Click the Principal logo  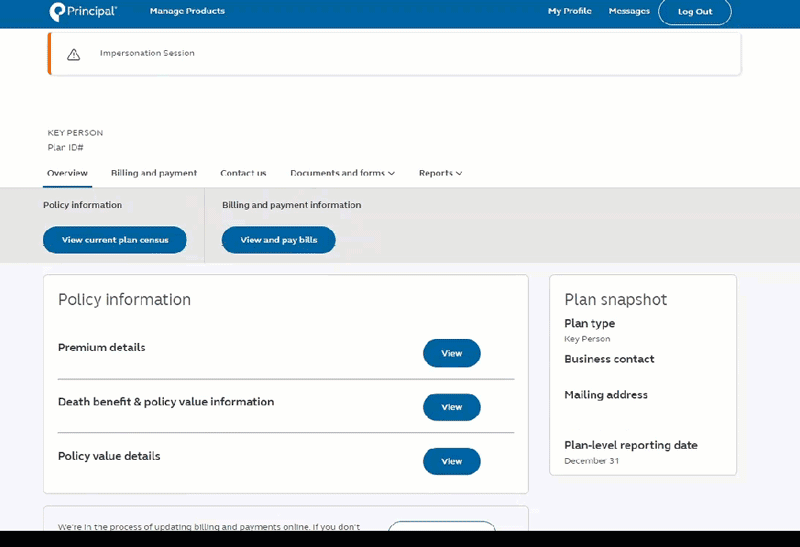pos(83,12)
